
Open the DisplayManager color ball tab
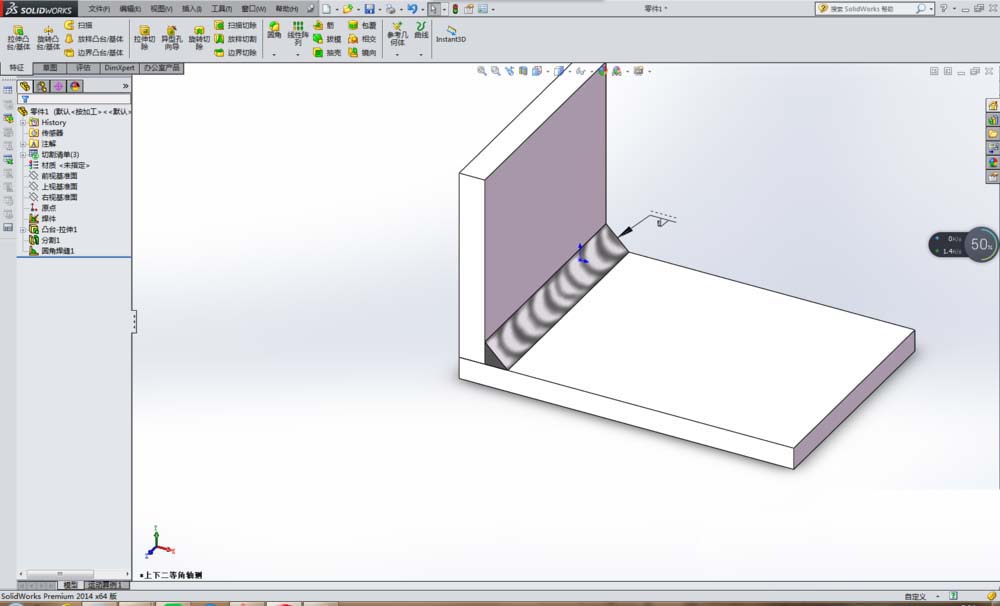click(75, 86)
